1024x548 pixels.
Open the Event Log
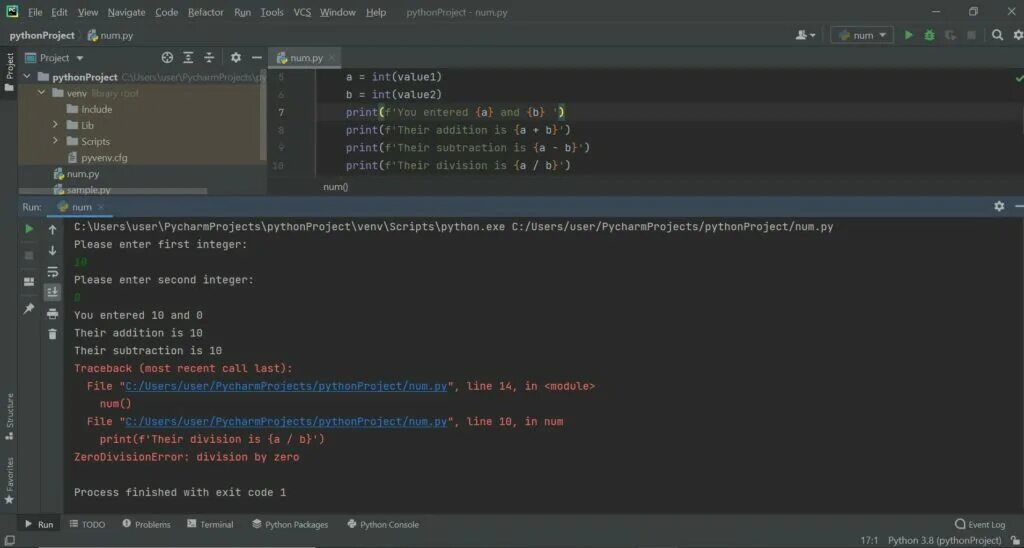coord(980,524)
